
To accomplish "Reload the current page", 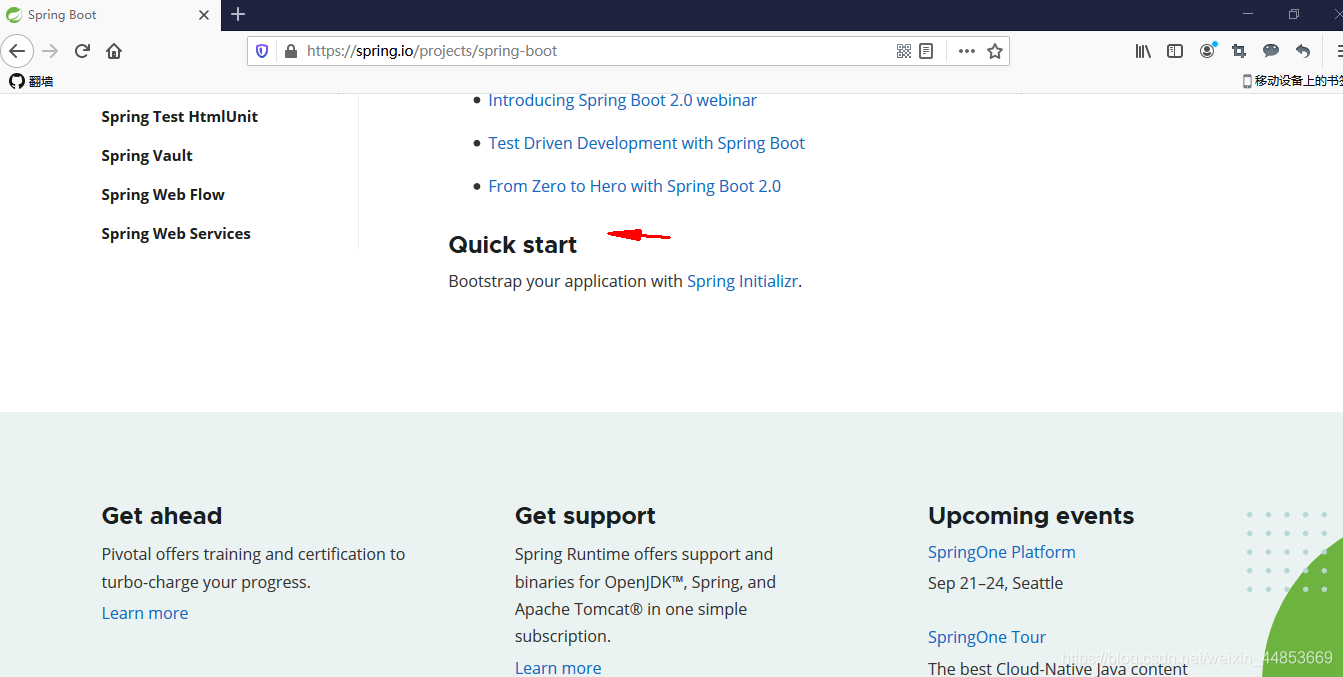I will point(83,51).
